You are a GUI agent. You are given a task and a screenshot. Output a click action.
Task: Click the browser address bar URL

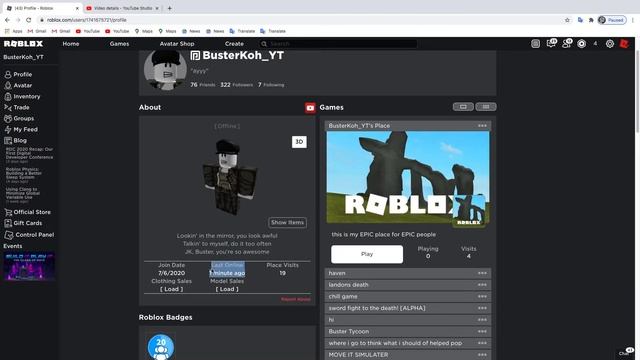[x=87, y=20]
